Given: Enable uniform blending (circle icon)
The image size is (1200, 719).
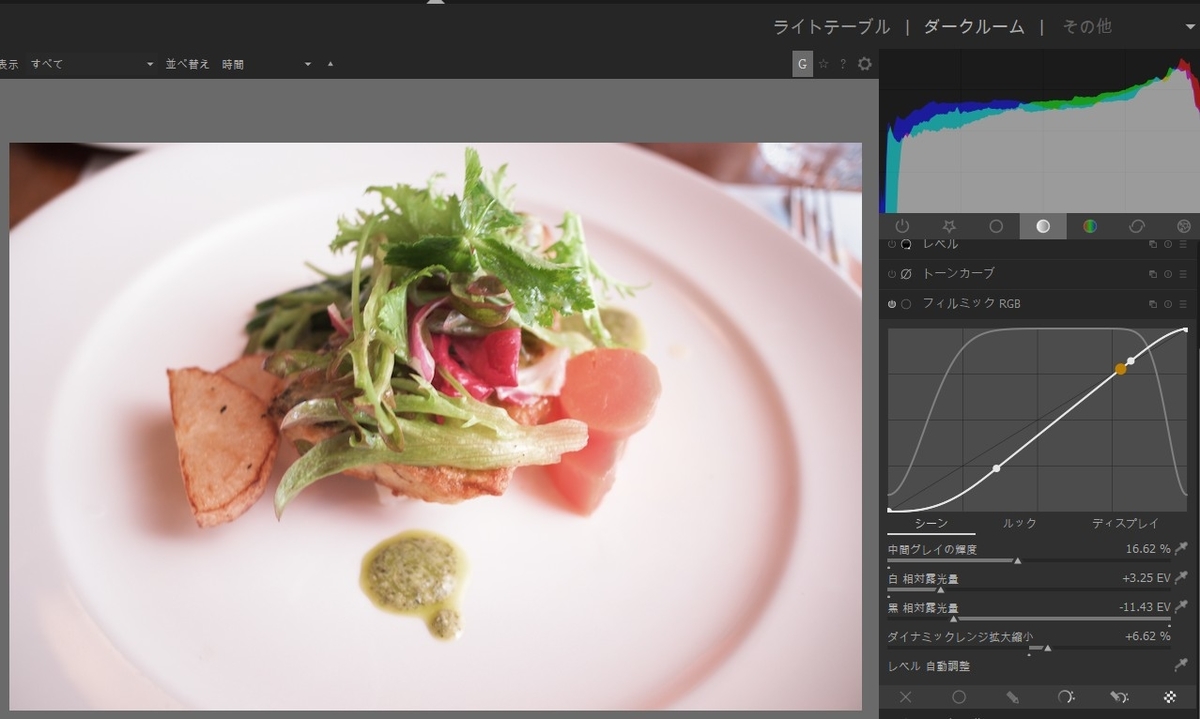Looking at the screenshot, I should tap(959, 697).
